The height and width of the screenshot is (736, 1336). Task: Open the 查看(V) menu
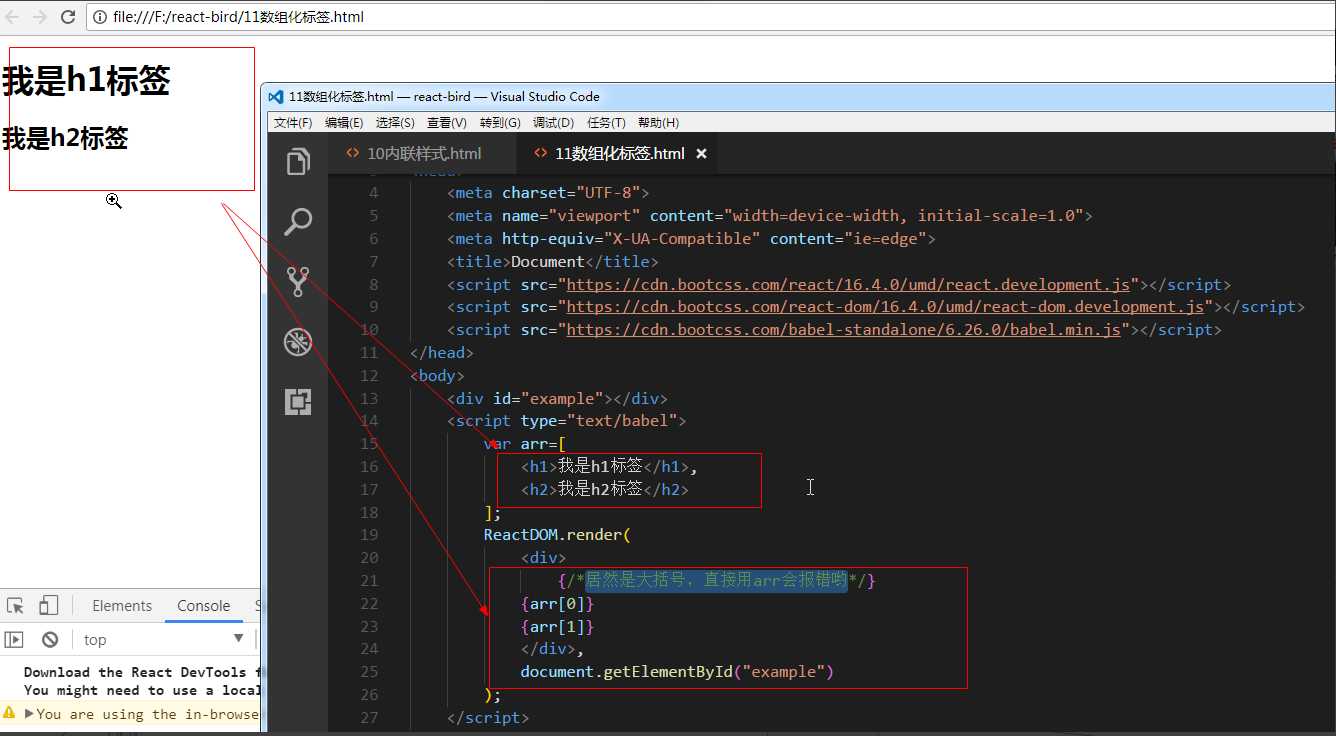(446, 122)
